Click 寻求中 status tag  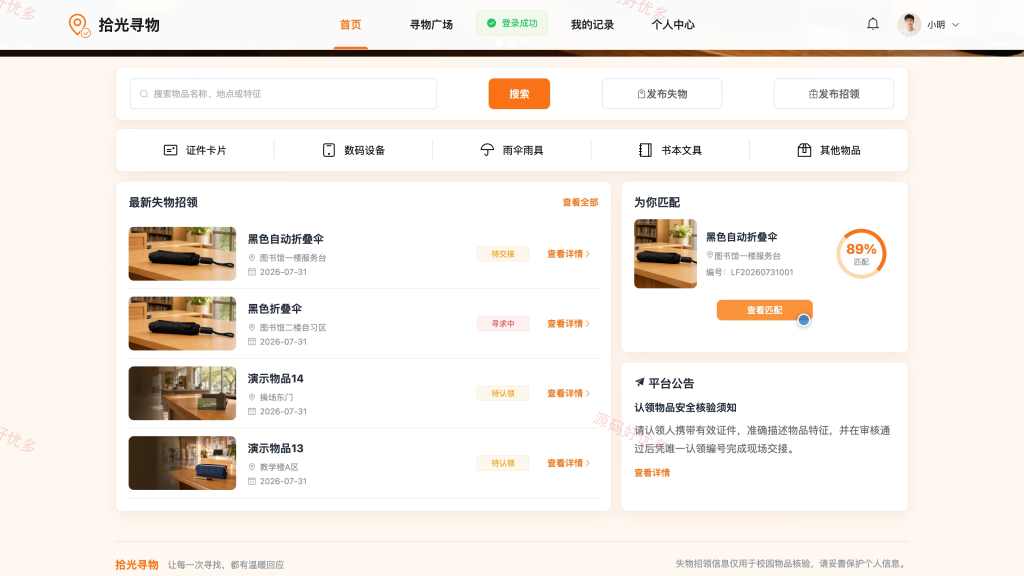click(x=503, y=324)
